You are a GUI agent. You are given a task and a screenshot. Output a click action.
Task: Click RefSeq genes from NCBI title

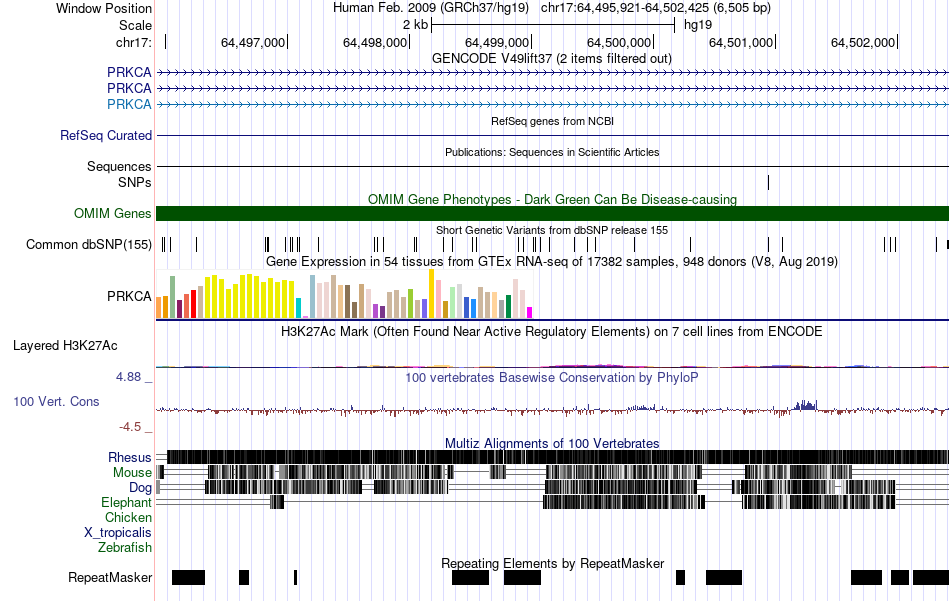(x=552, y=121)
